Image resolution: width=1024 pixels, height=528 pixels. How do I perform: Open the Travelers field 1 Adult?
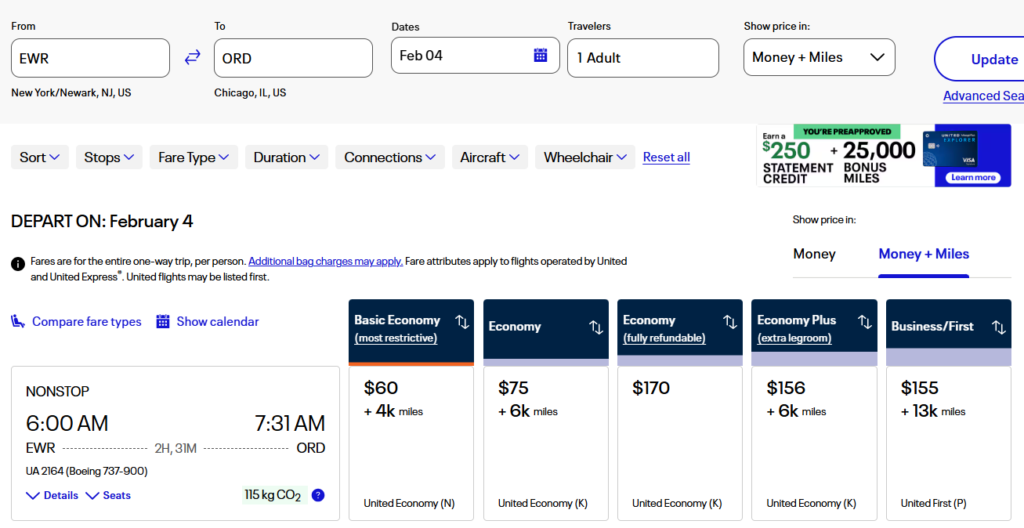pos(643,58)
